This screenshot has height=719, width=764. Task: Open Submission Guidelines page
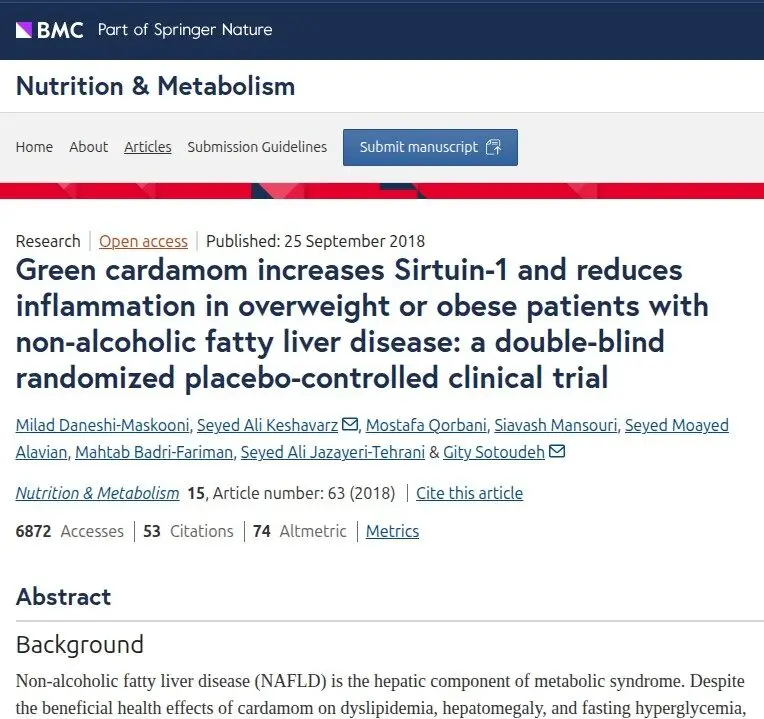(257, 147)
